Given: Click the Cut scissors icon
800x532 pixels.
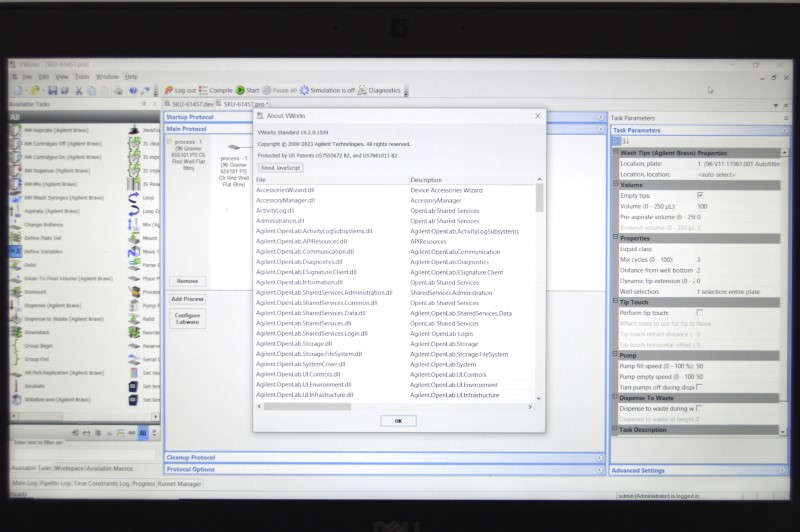Looking at the screenshot, I should 79,90.
